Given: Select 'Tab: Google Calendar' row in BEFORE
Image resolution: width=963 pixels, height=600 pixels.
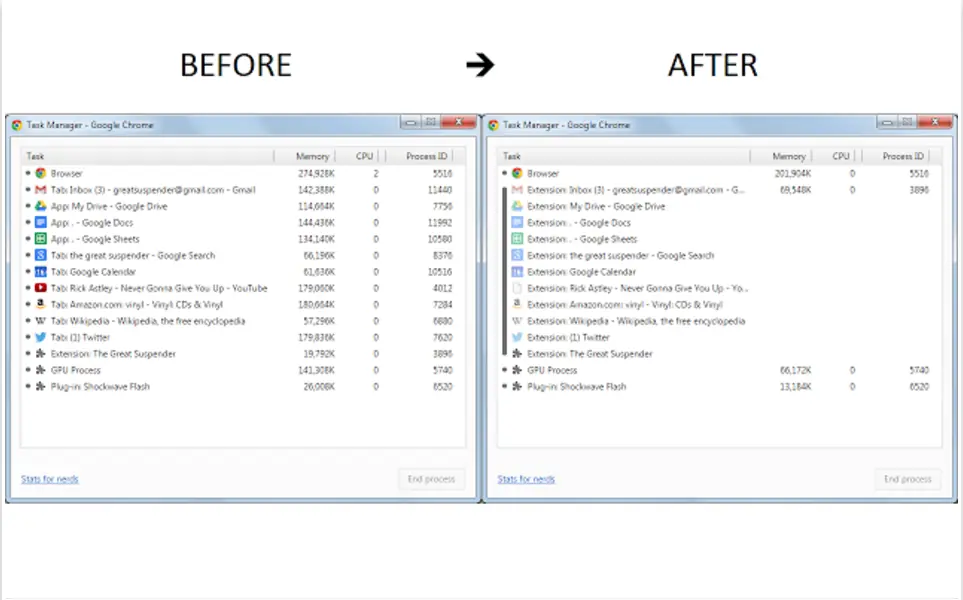Looking at the screenshot, I should click(243, 271).
